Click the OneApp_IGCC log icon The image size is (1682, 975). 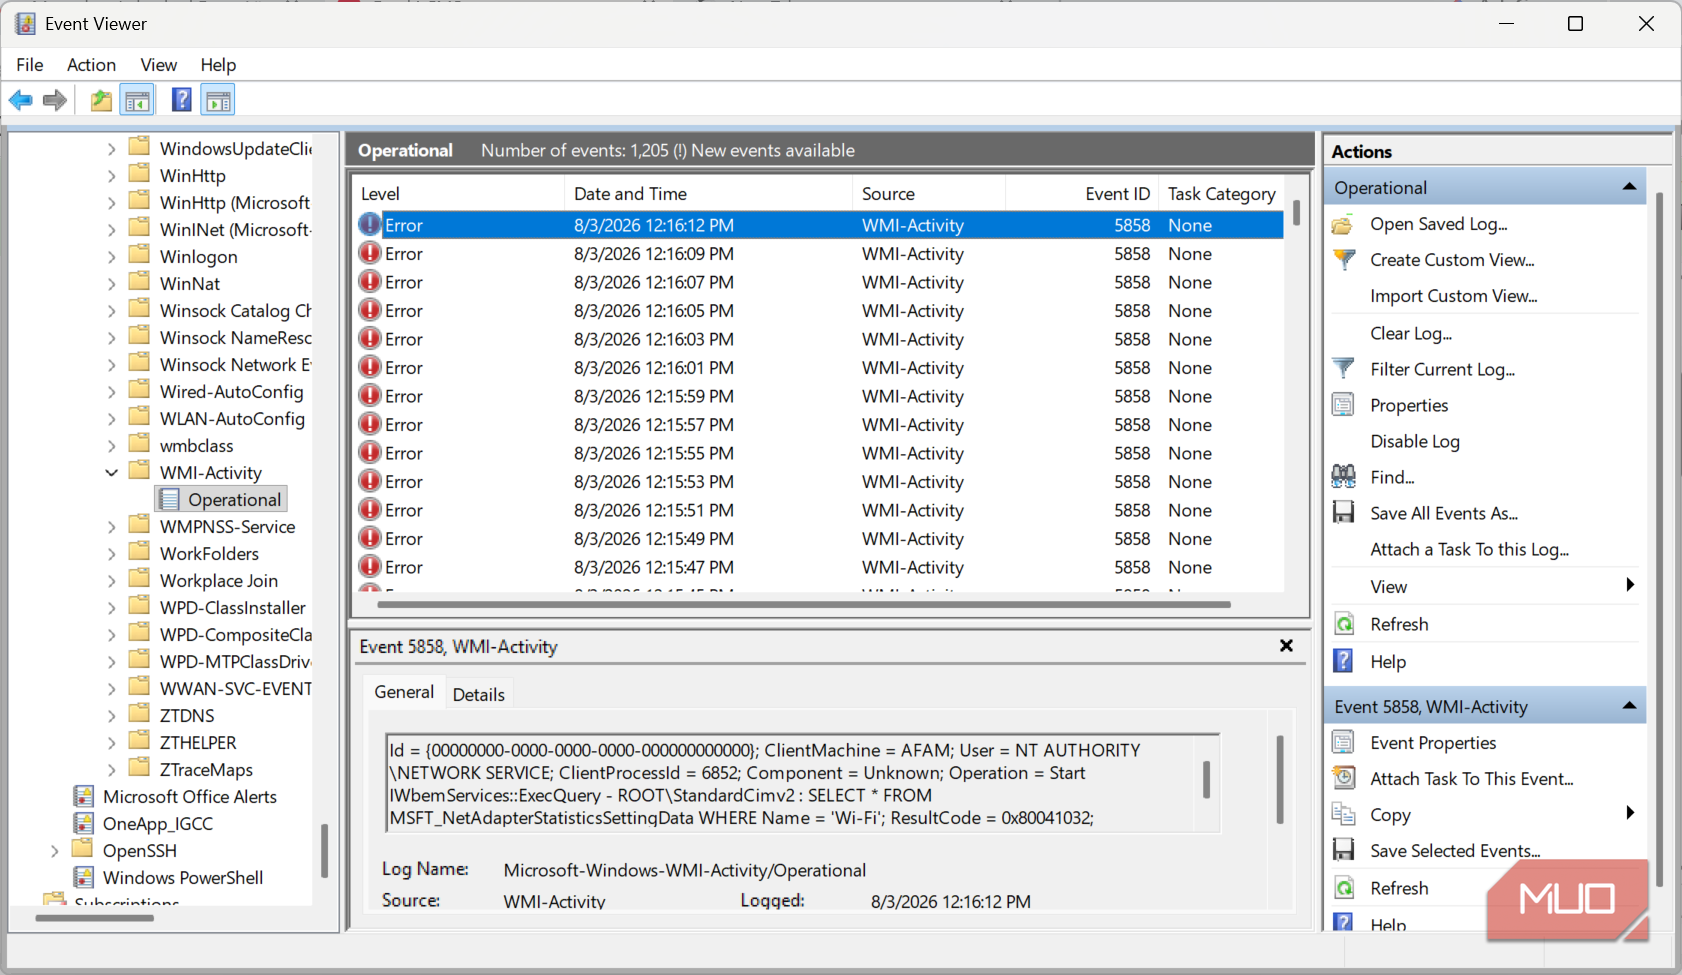pyautogui.click(x=84, y=823)
